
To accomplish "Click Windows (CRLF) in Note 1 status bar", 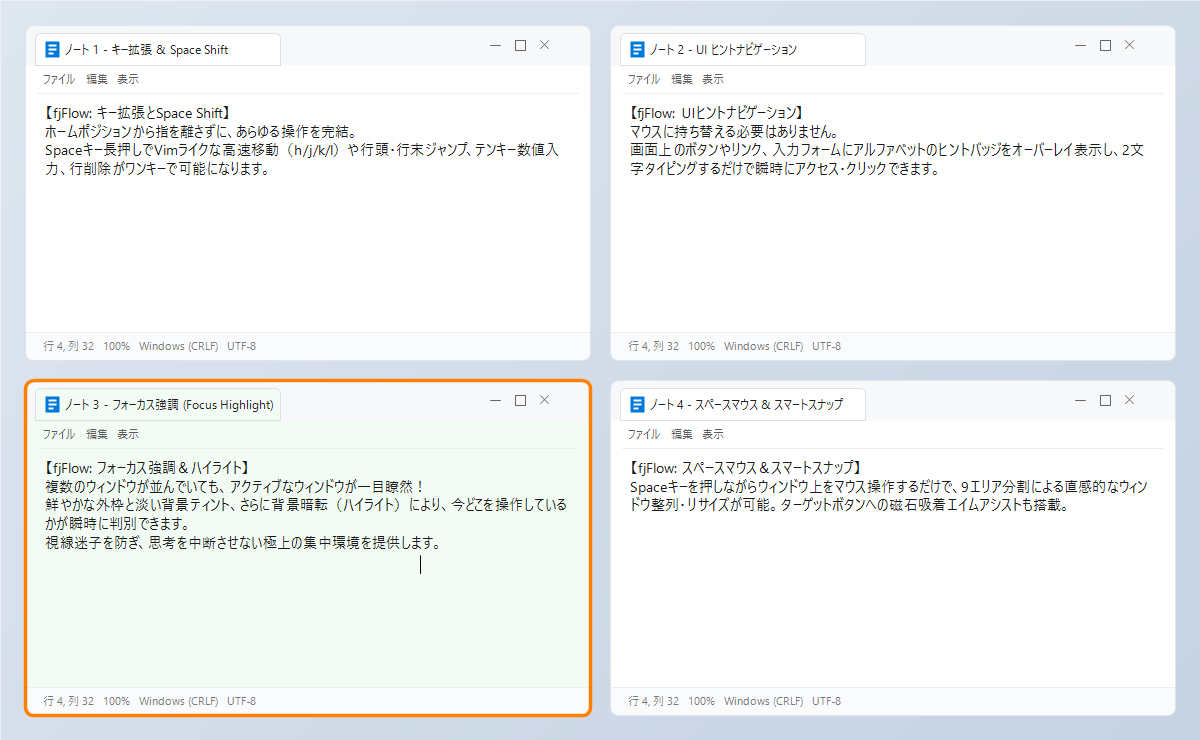I will [179, 346].
